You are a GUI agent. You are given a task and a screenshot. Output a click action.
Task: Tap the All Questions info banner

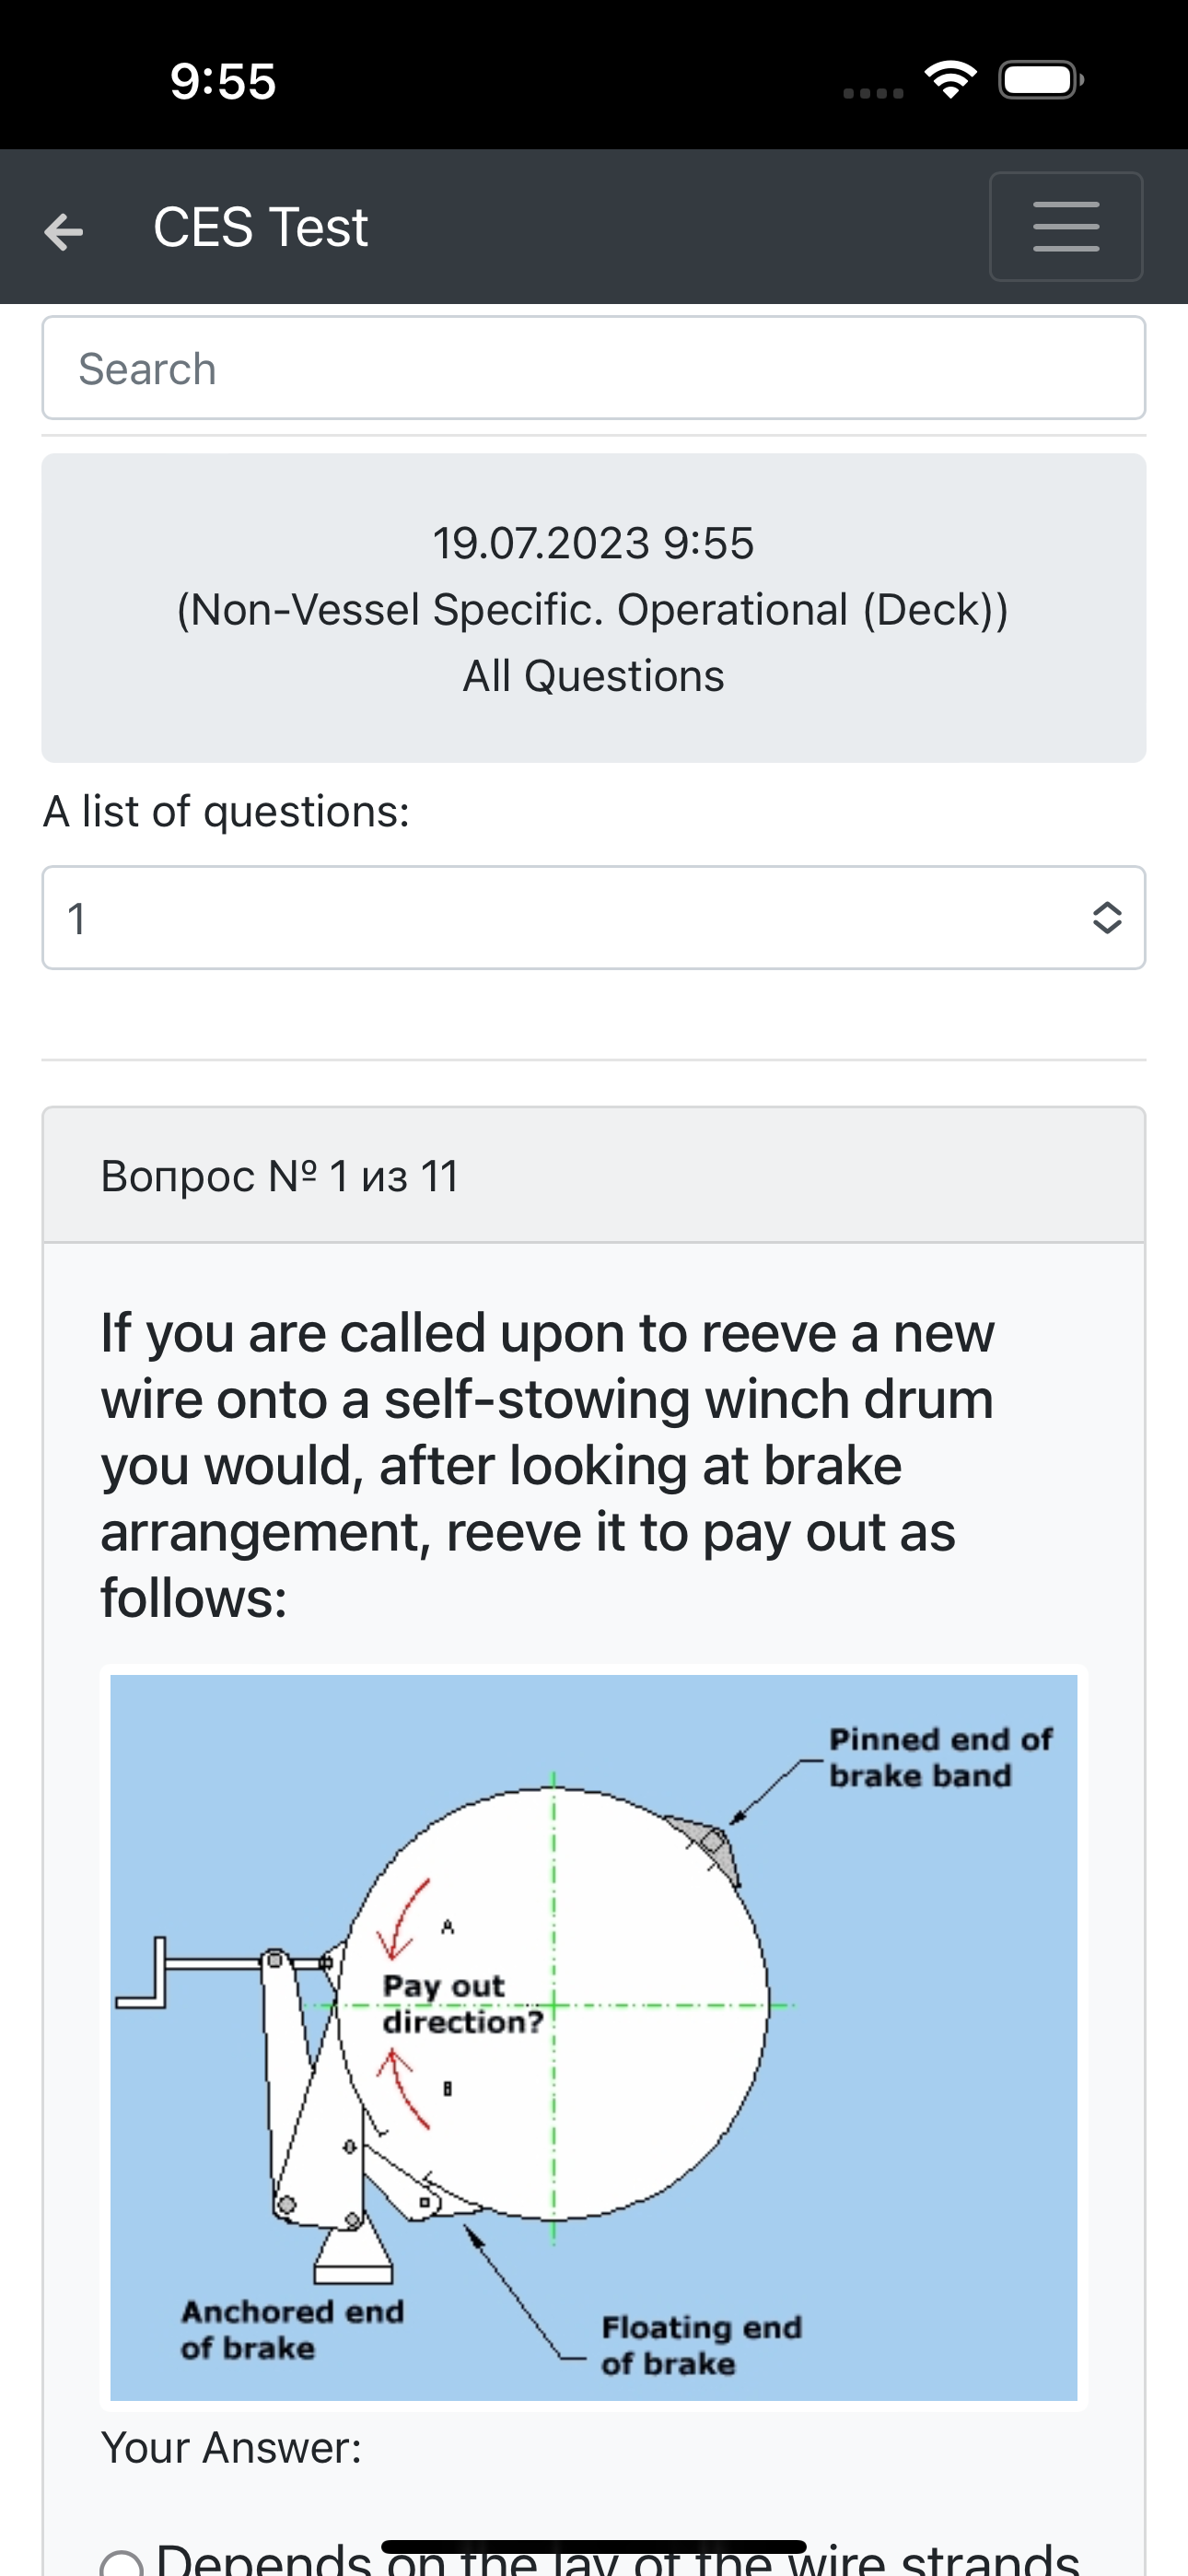594,608
